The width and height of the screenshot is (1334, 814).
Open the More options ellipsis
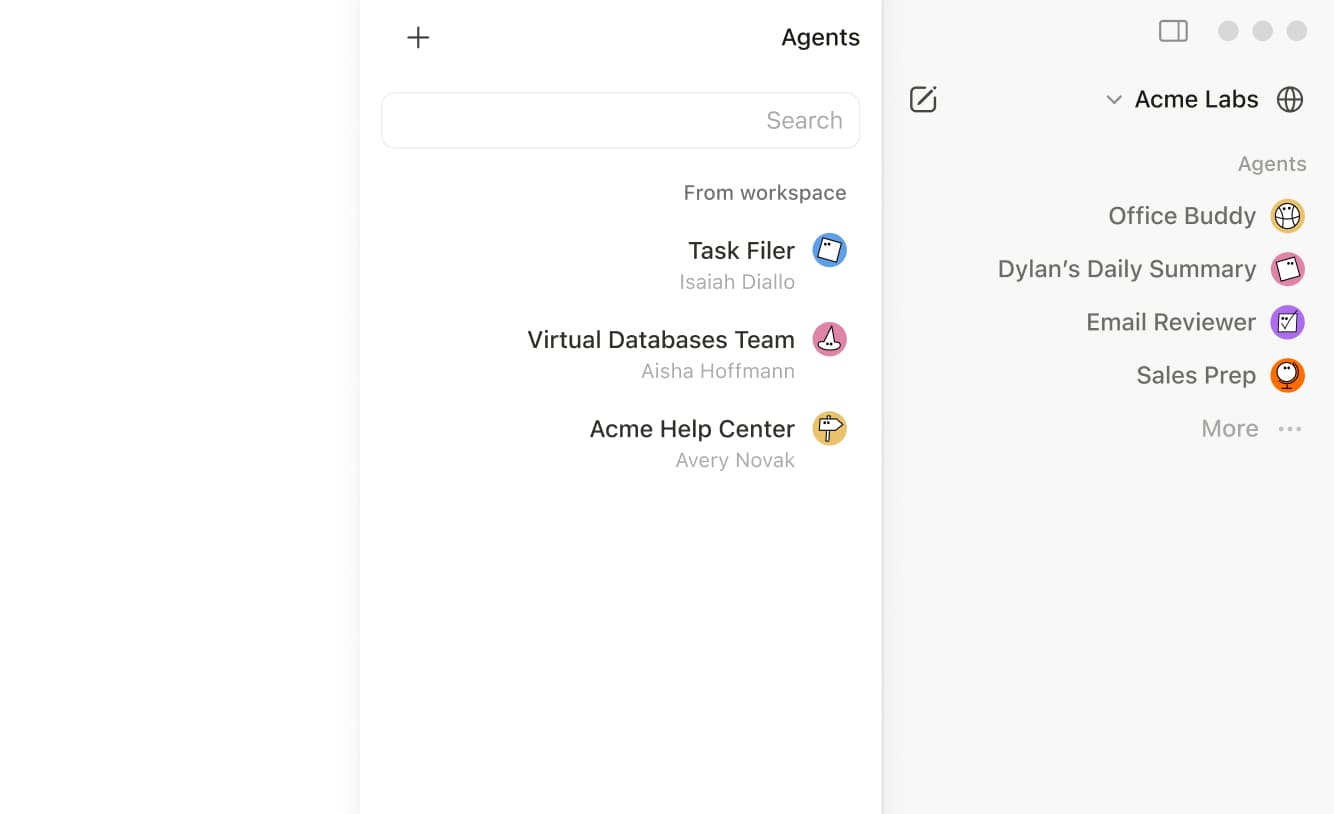tap(1290, 428)
